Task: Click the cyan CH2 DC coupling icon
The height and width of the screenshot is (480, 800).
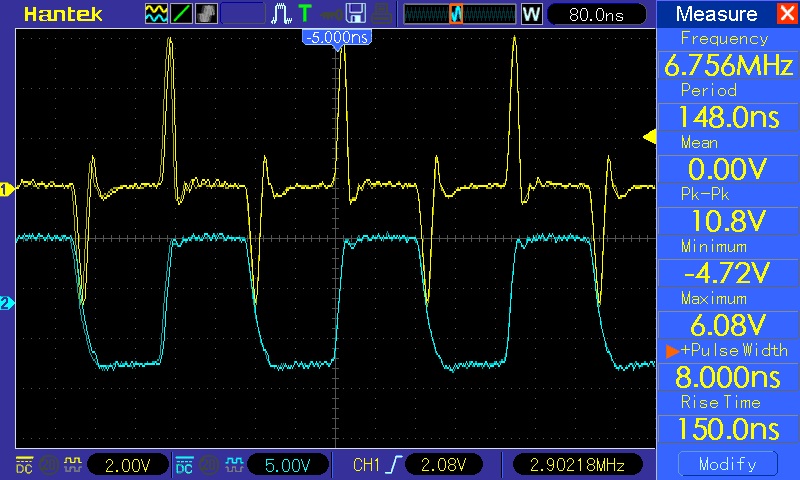Action: tap(184, 465)
